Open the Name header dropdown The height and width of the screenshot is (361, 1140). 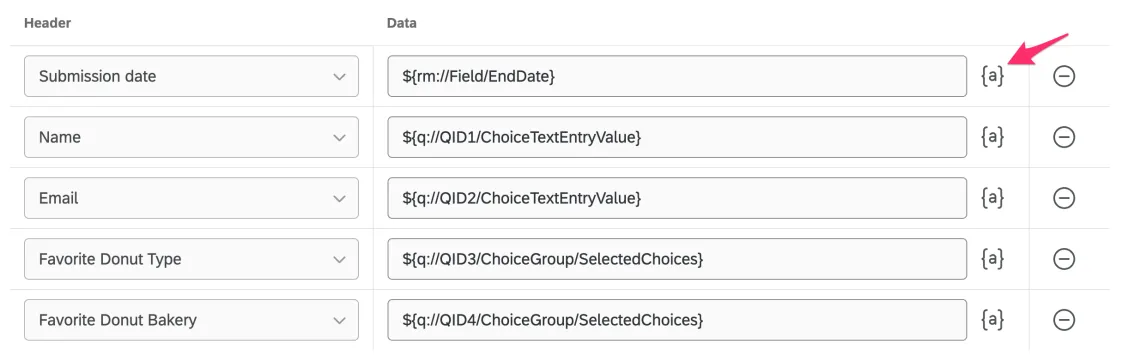click(x=191, y=137)
